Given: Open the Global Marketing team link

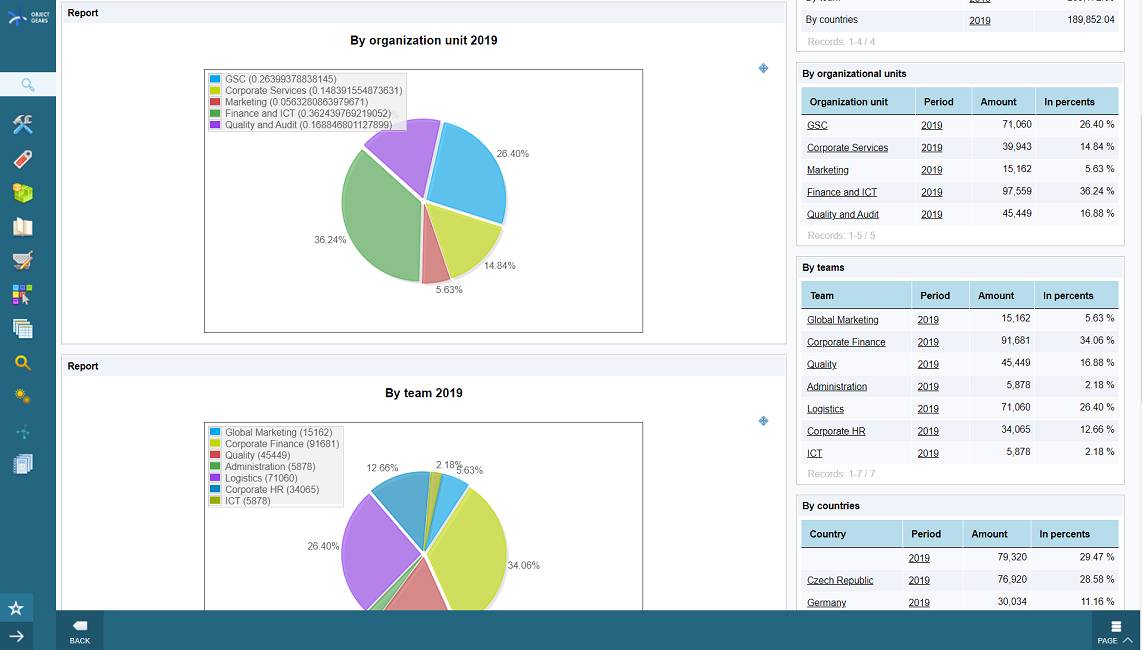Looking at the screenshot, I should (x=843, y=320).
